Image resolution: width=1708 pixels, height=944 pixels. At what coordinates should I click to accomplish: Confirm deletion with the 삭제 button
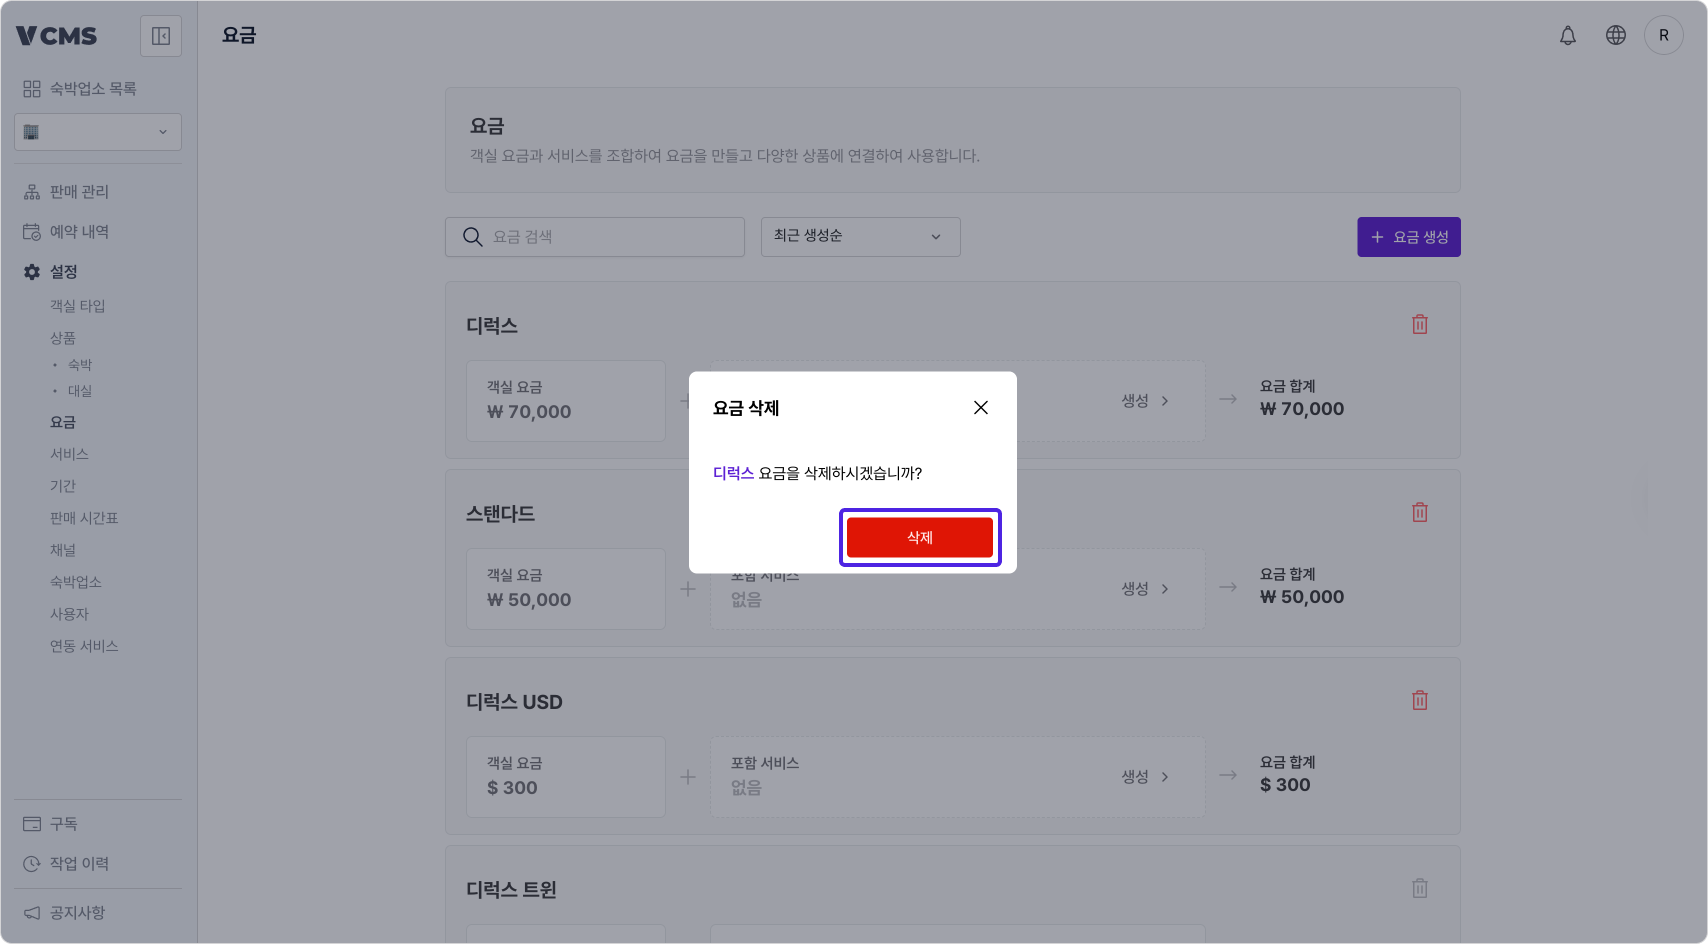pos(920,537)
